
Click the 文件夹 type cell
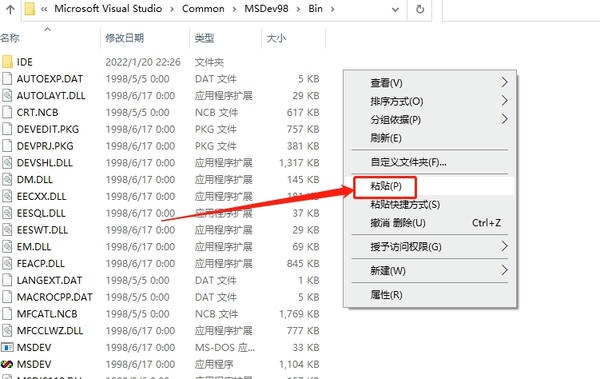(209, 62)
